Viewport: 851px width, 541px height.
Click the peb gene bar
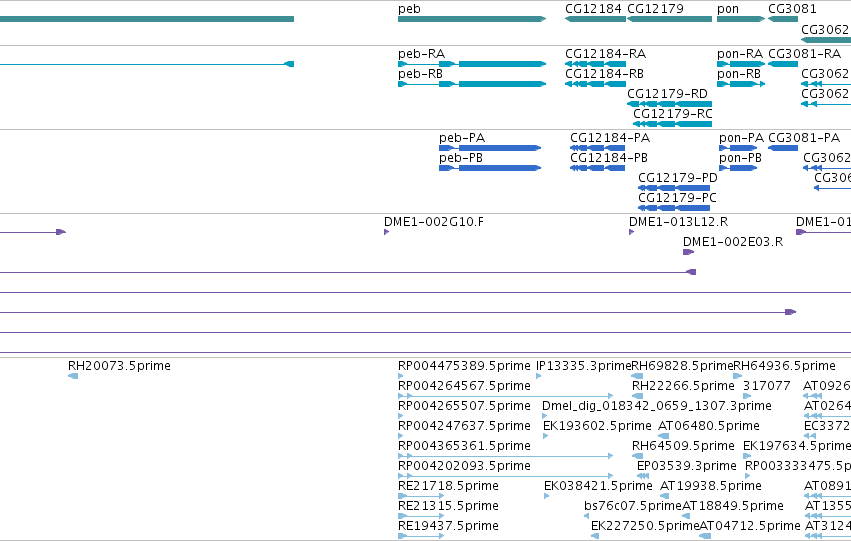pyautogui.click(x=472, y=19)
